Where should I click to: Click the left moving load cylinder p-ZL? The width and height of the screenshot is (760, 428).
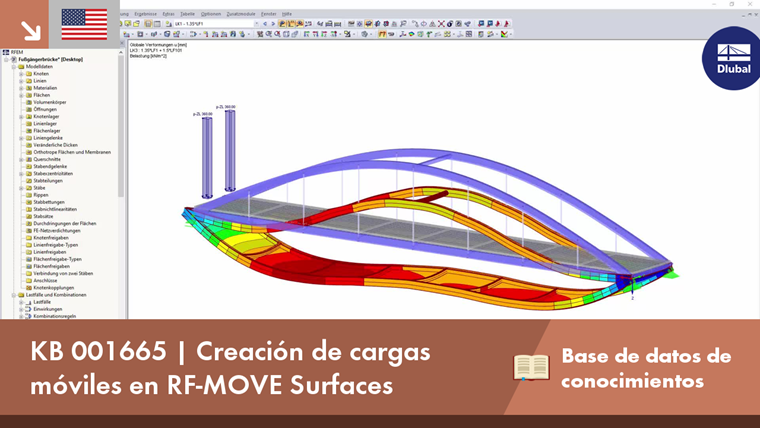[207, 158]
